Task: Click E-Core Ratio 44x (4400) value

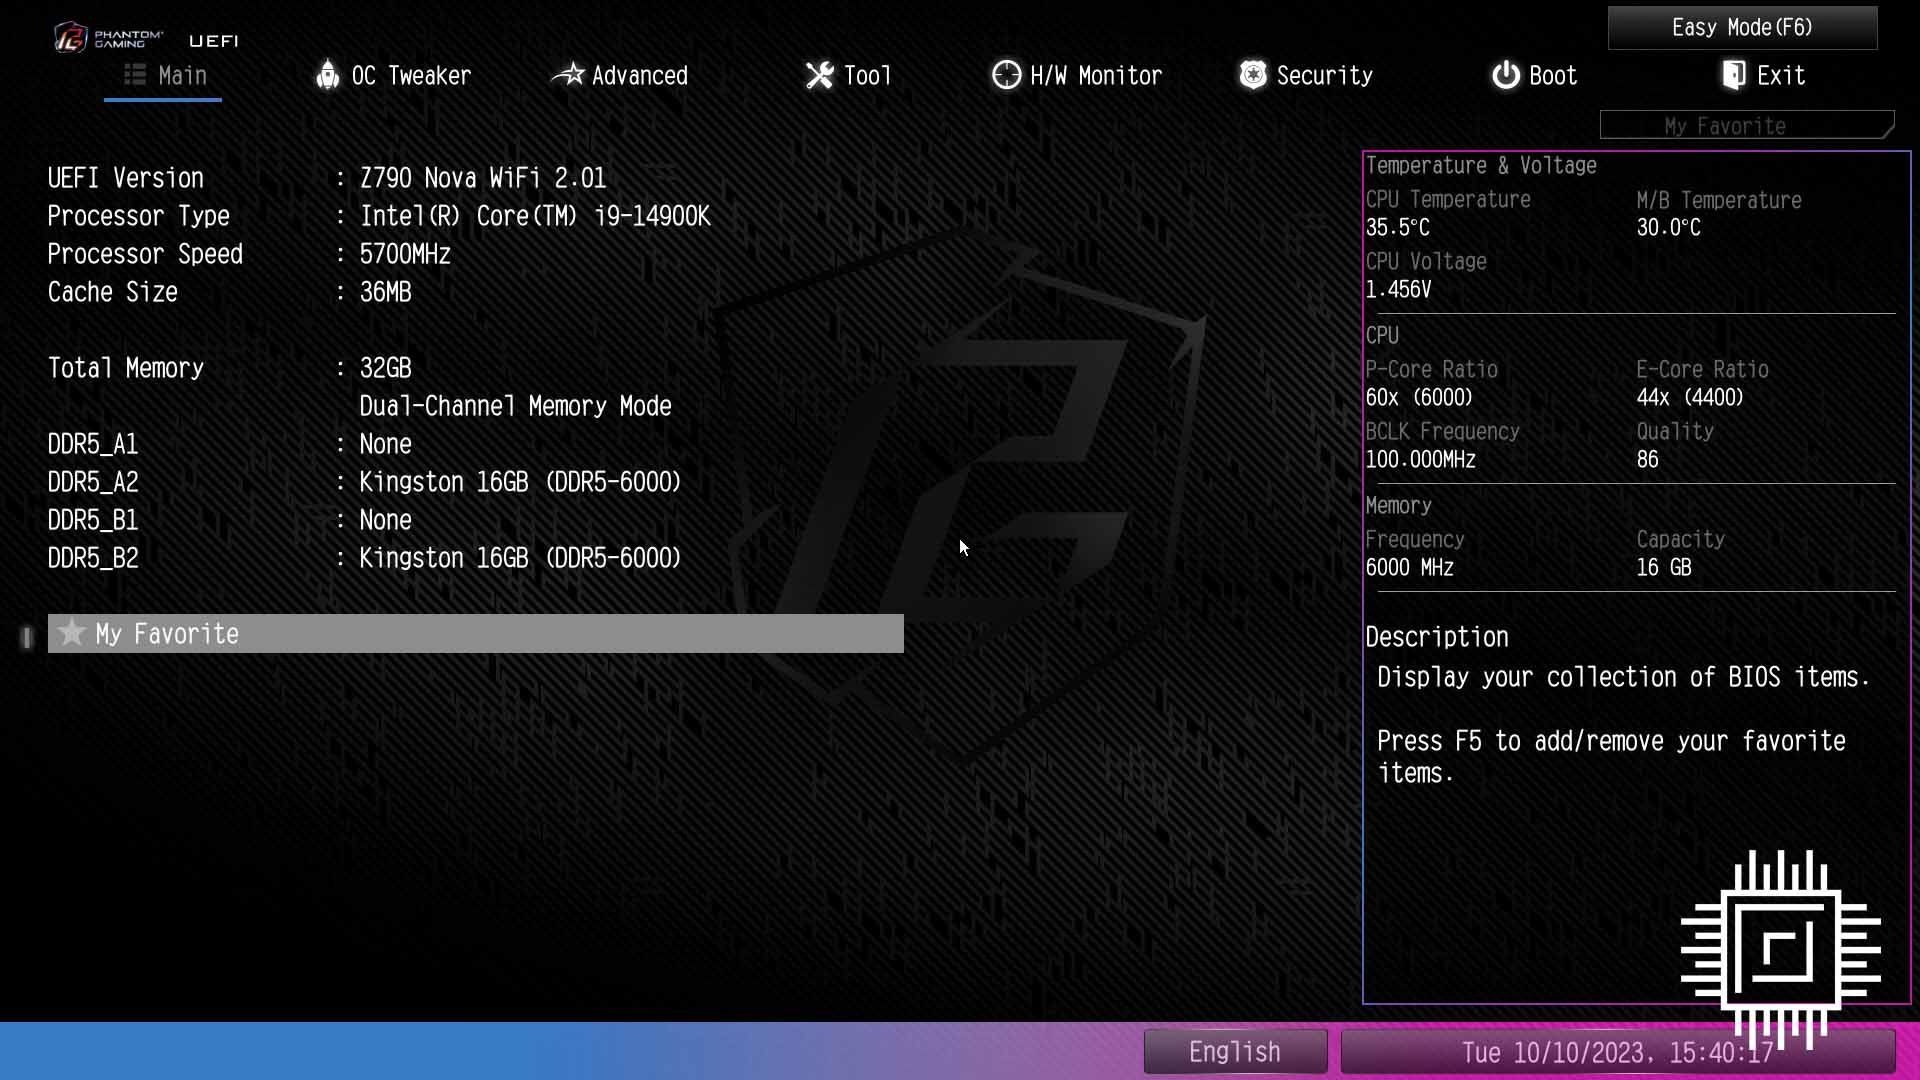Action: coord(1690,397)
